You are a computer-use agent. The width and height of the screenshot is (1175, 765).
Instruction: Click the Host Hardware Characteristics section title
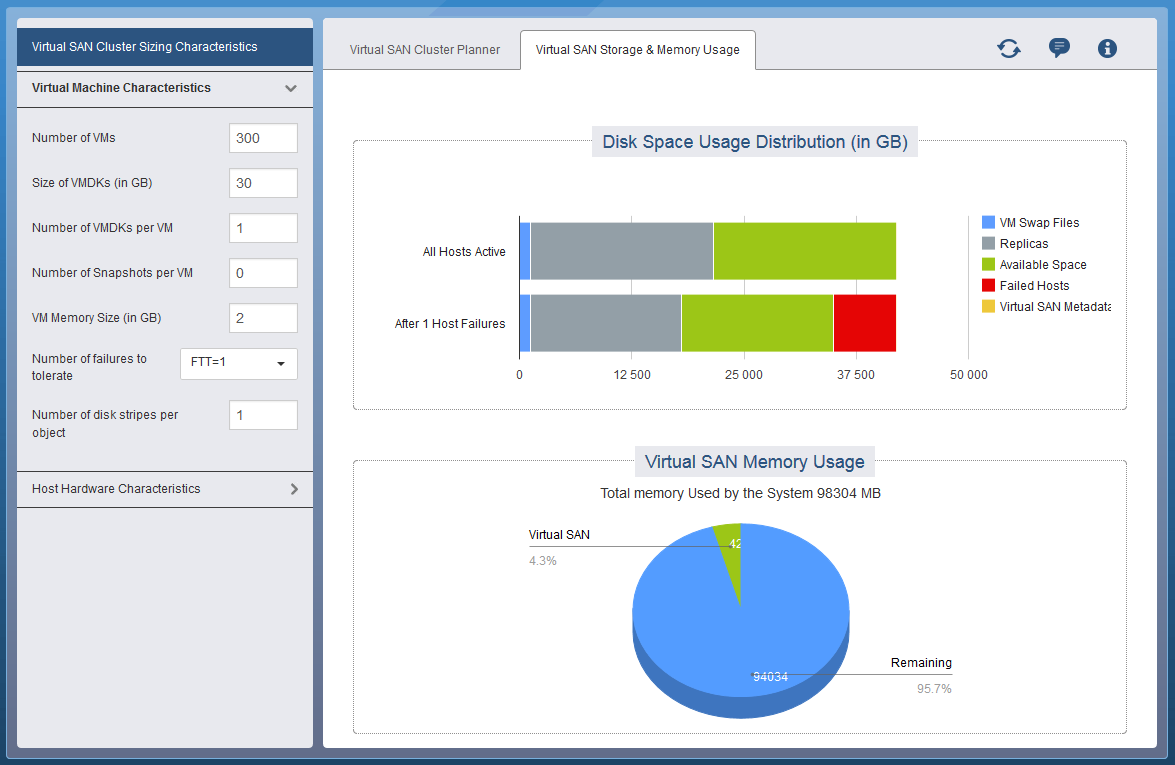(116, 489)
